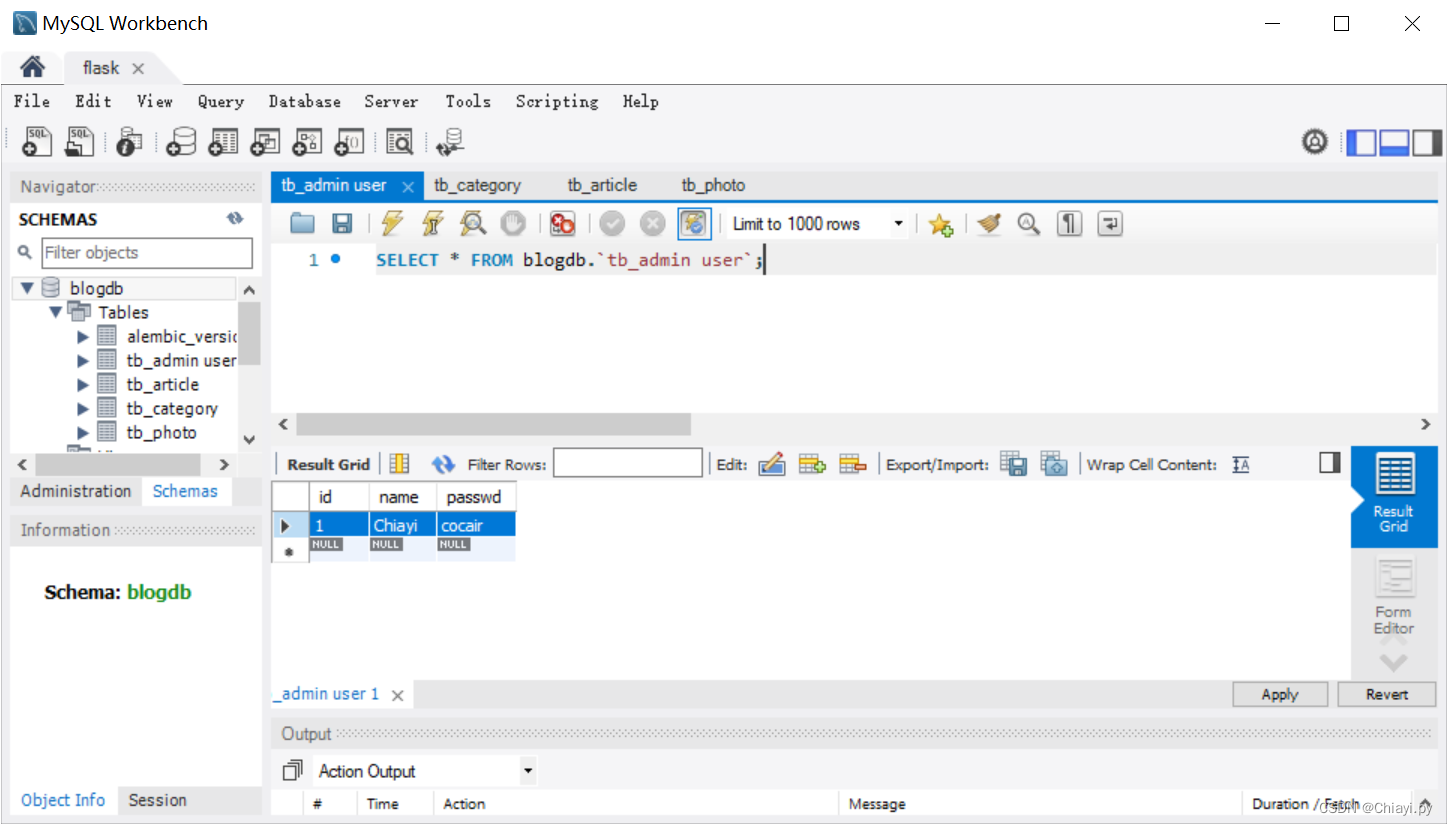Screen dimensions: 1448x825
Task: Toggle the bottom output panel
Action: [1394, 143]
